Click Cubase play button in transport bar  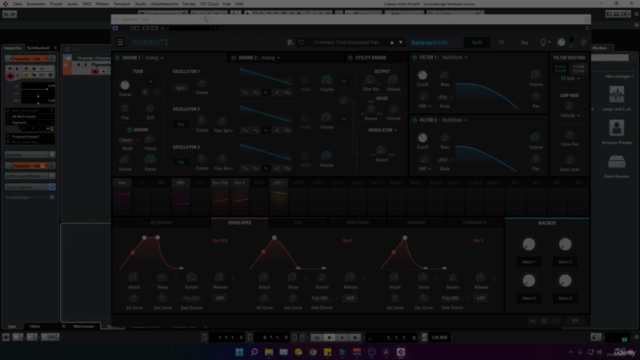click(342, 338)
